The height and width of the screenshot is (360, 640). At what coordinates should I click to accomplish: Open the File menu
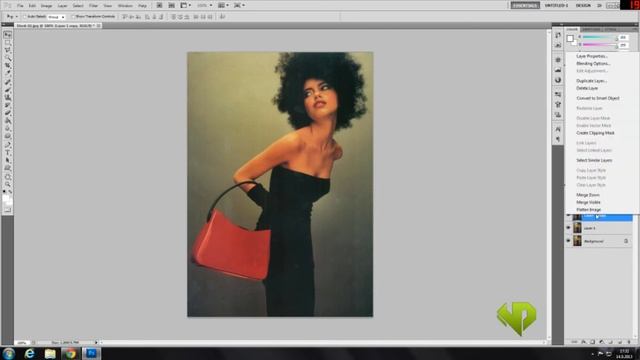20,6
